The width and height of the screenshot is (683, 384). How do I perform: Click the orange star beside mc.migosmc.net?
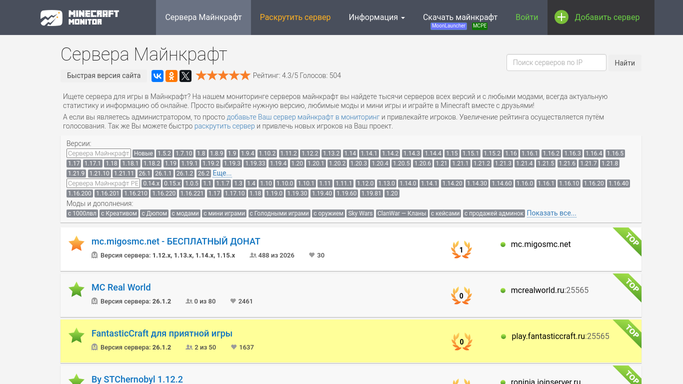tap(76, 243)
